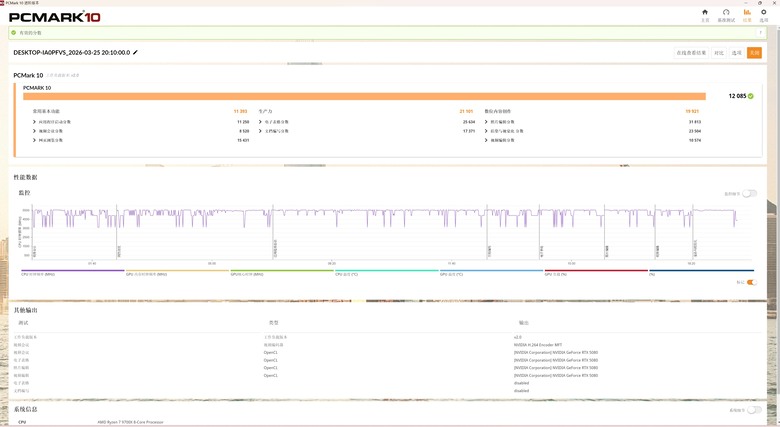The image size is (780, 427).
Task: Click the first NVIDIA GeForce RTX 5080 output
Action: pos(556,352)
